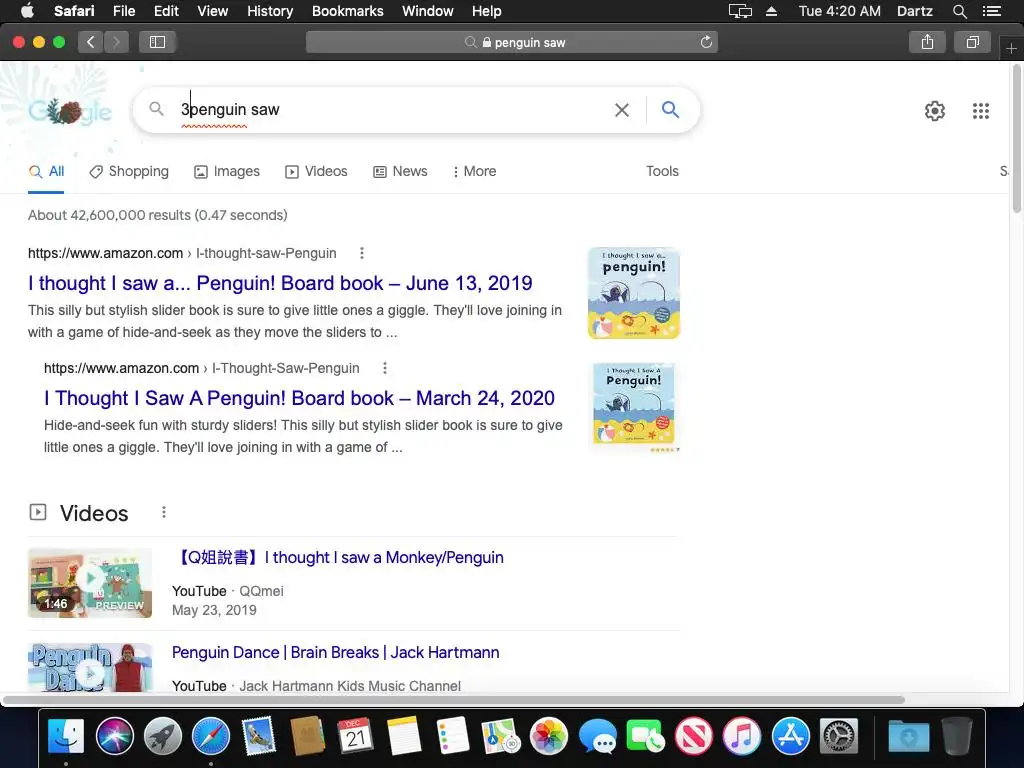Screen dimensions: 1024x768
Task: Click the Safari compass icon in the Dock
Action: pyautogui.click(x=211, y=735)
